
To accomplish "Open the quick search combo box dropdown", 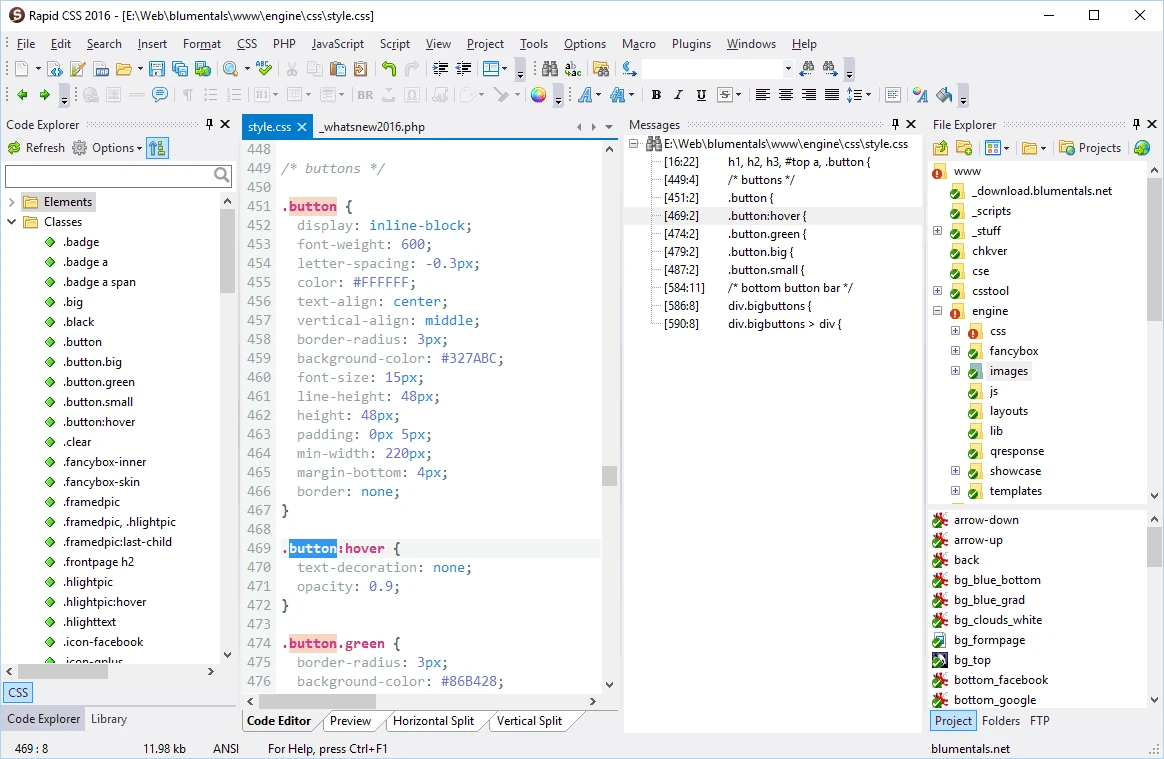I will [x=788, y=69].
